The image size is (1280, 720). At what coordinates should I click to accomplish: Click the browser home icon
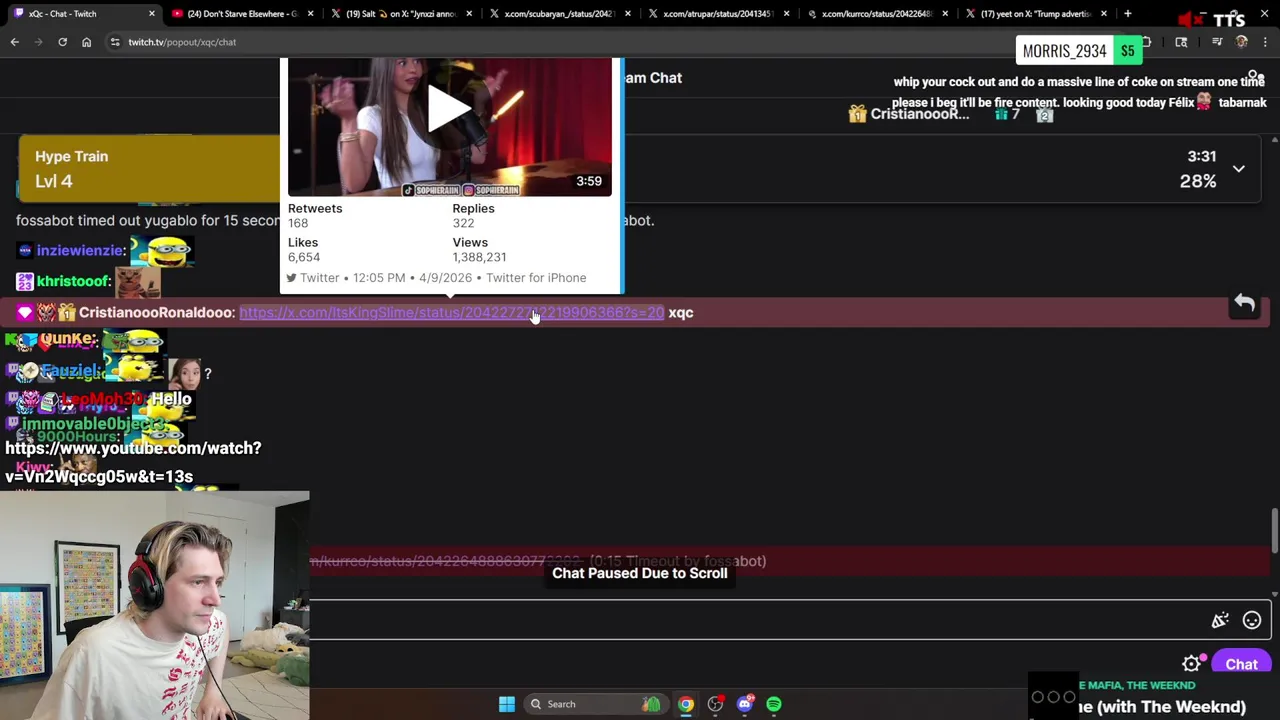[x=86, y=42]
